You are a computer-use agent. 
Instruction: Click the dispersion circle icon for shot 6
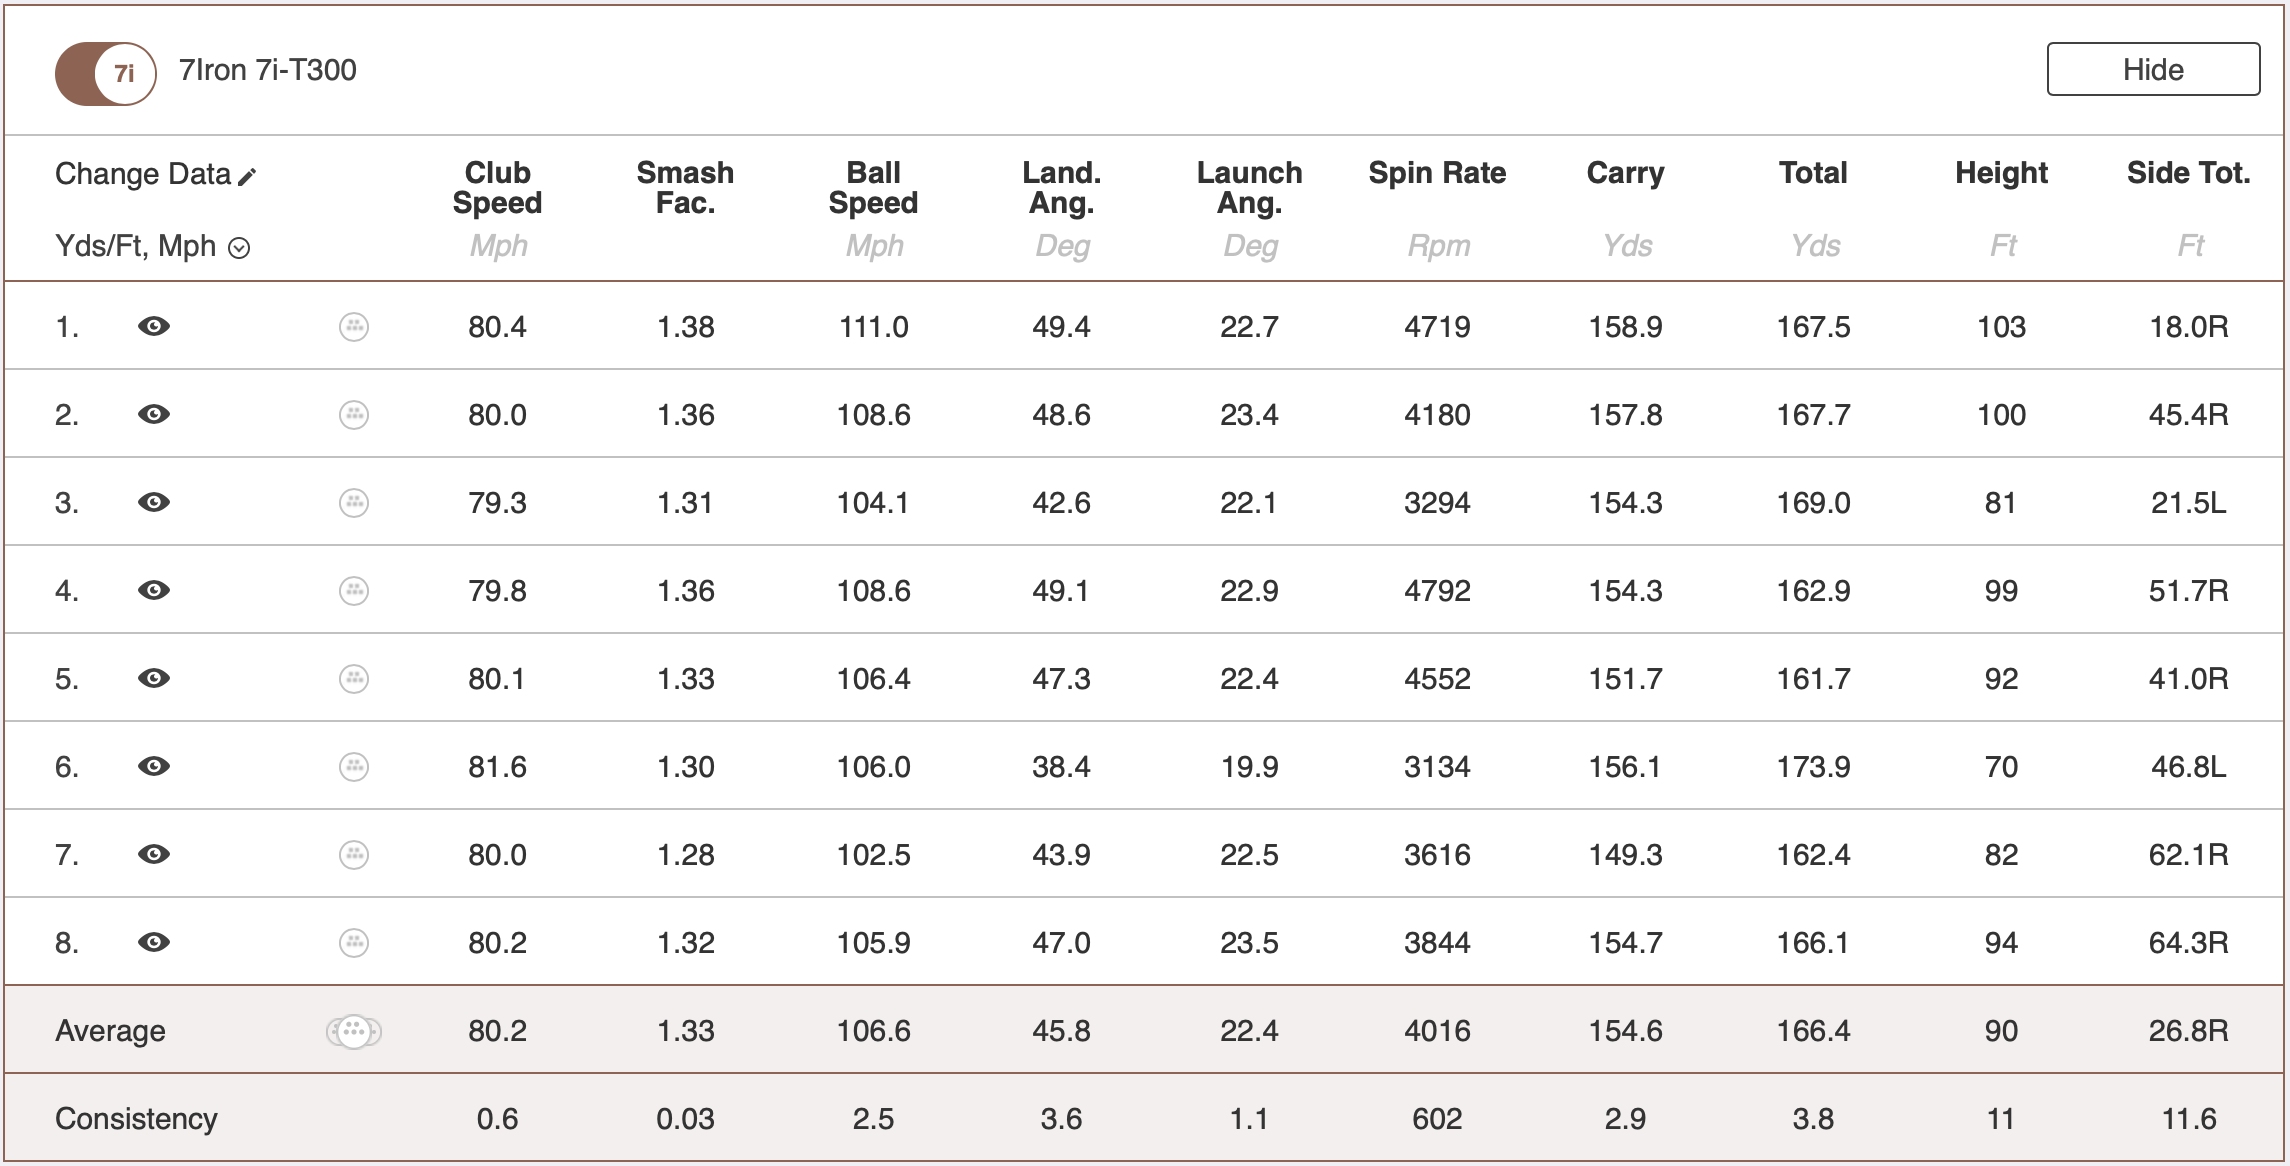354,767
